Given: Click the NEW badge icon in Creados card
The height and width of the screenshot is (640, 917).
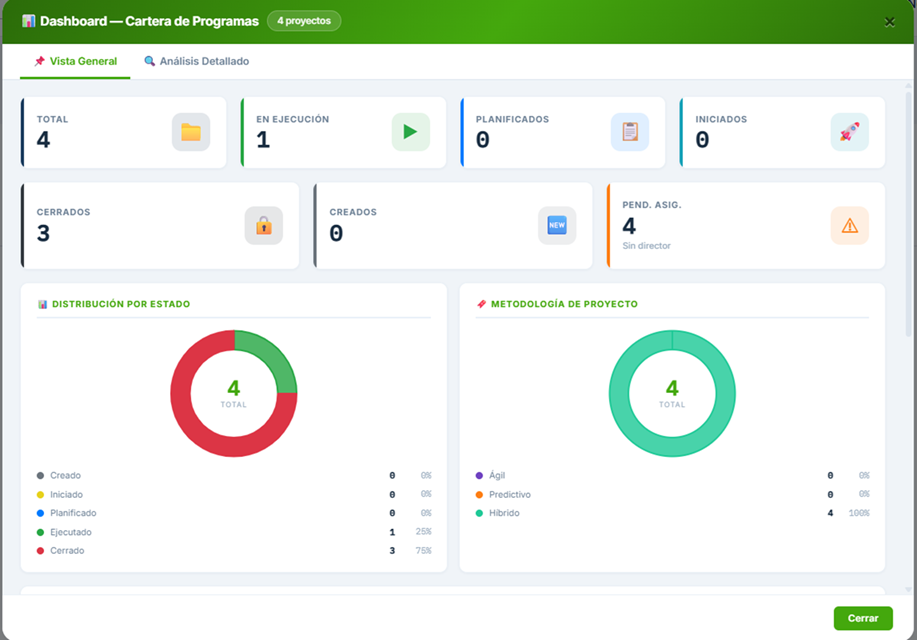Looking at the screenshot, I should [557, 226].
